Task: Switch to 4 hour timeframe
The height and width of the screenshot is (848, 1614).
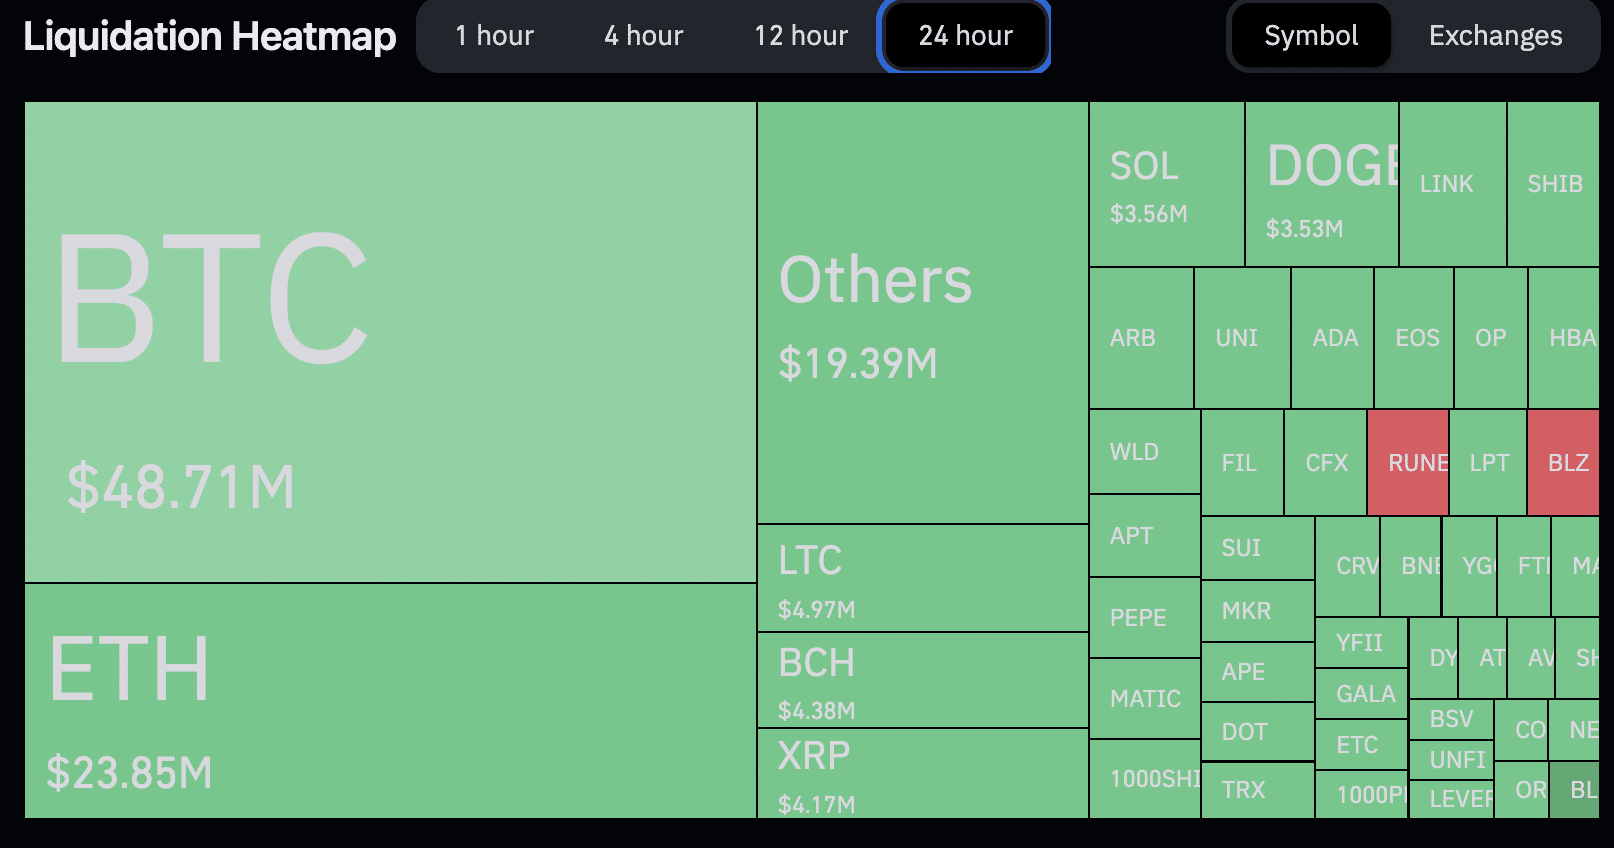Action: tap(643, 36)
